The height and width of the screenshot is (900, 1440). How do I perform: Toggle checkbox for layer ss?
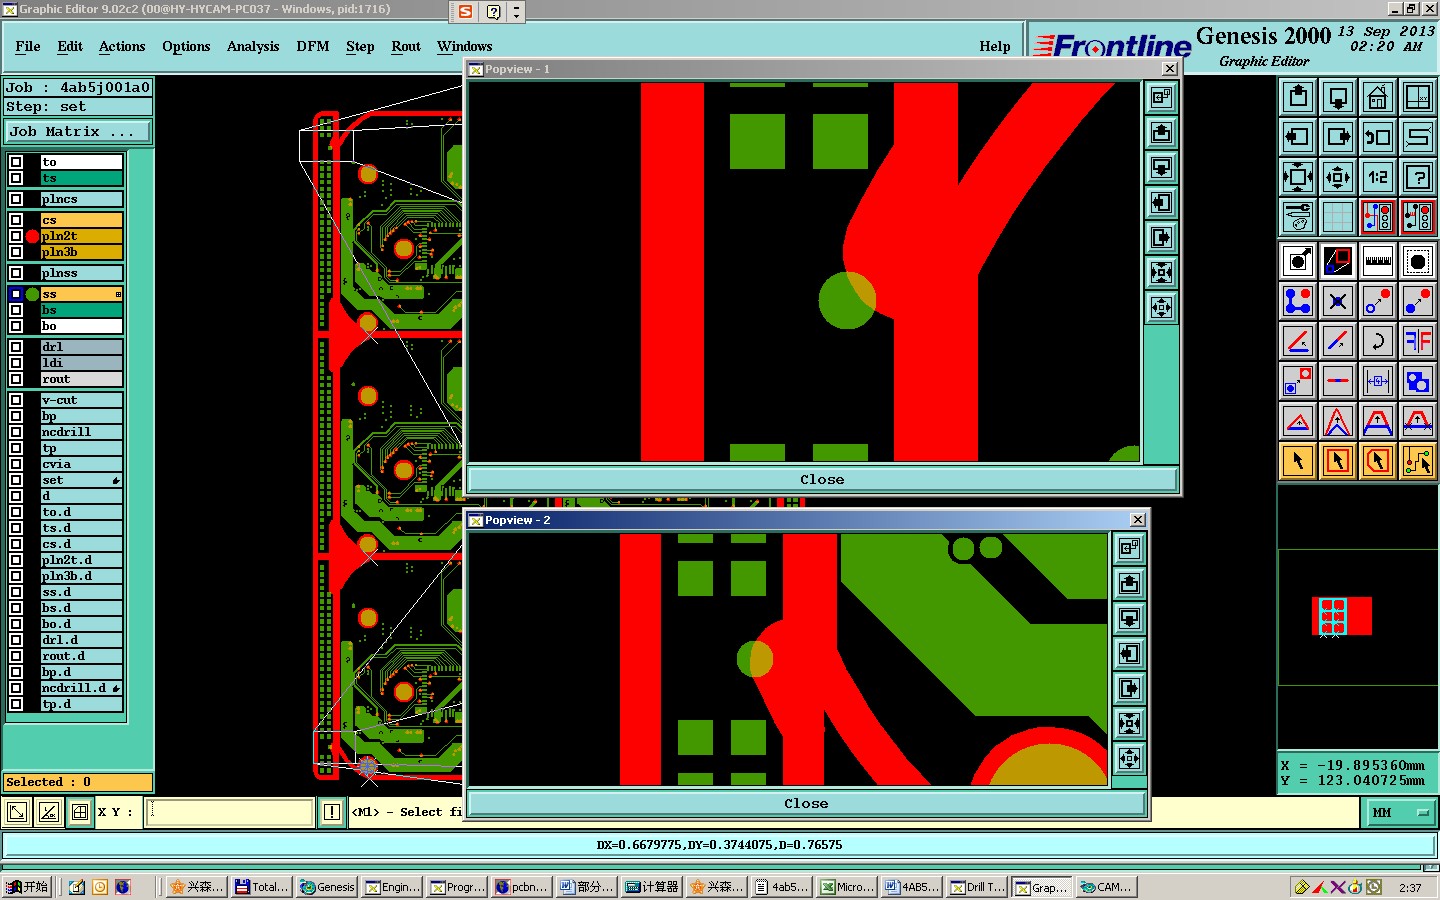pyautogui.click(x=16, y=294)
